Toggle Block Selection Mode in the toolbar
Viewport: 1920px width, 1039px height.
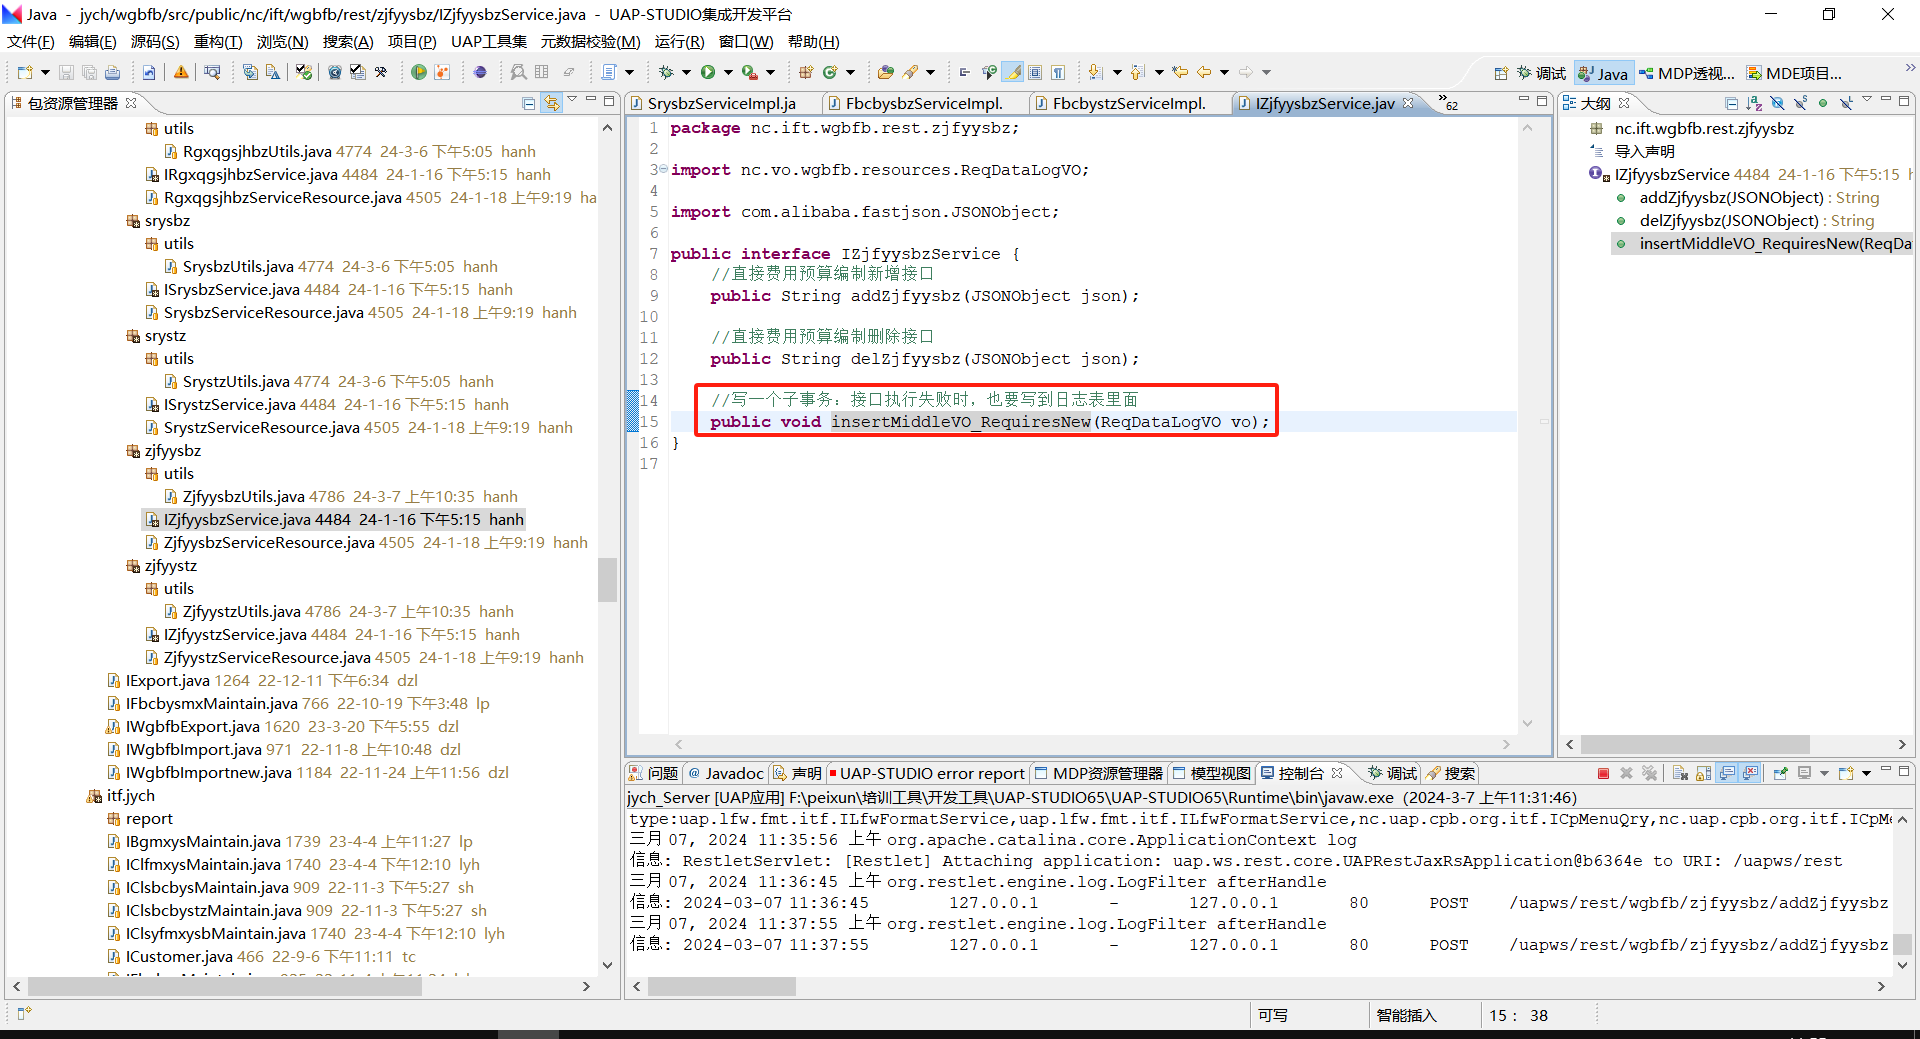tap(1035, 72)
